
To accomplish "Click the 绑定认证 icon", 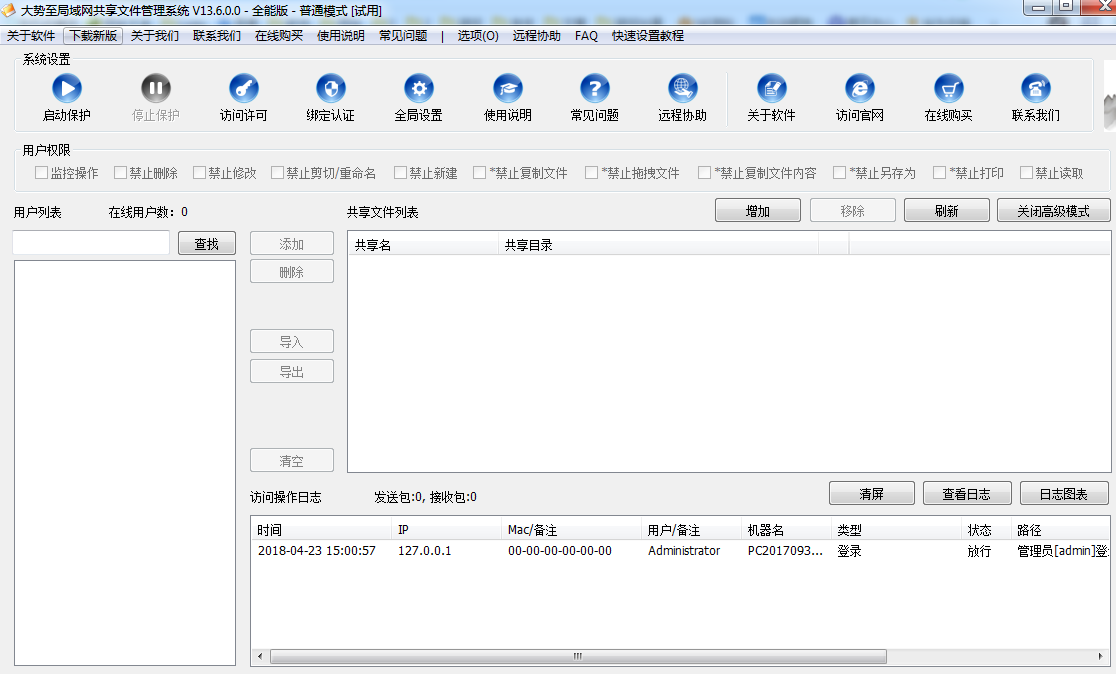I will 330,89.
